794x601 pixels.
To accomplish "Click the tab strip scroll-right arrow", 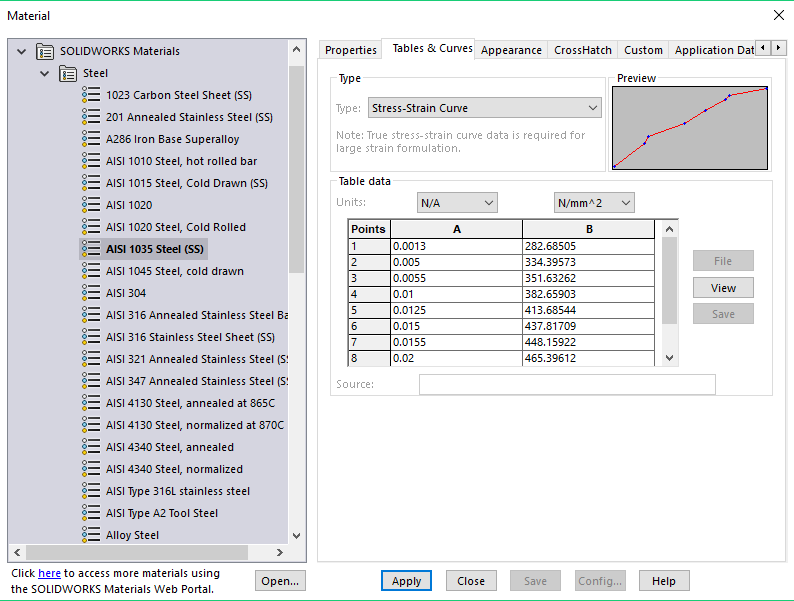I will 778,48.
